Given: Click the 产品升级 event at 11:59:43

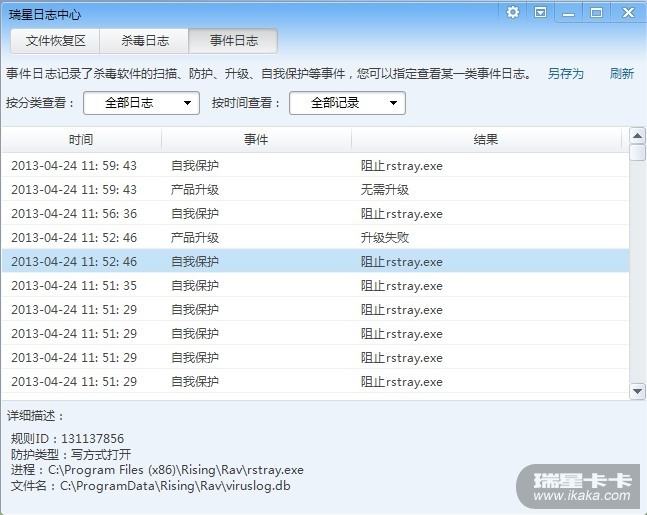Looking at the screenshot, I should 195,189.
